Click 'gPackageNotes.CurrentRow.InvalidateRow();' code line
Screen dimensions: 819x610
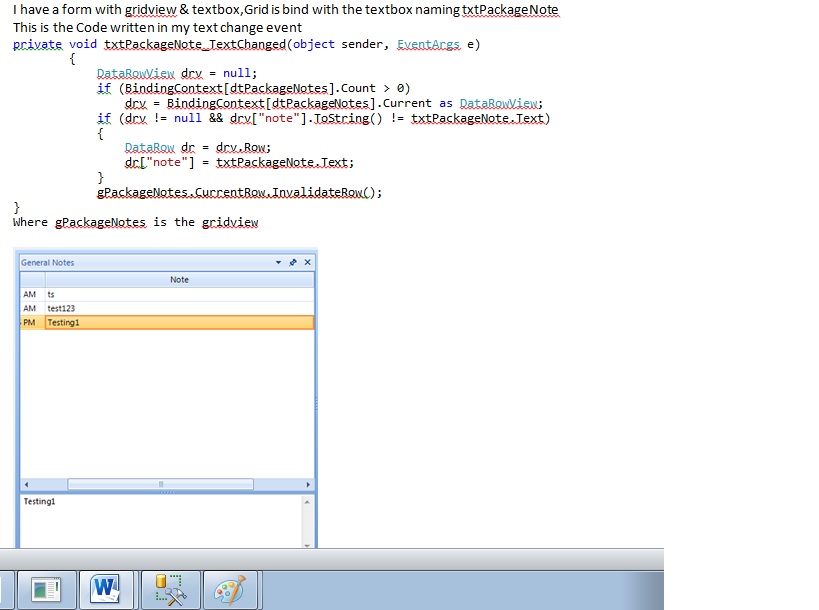click(240, 192)
